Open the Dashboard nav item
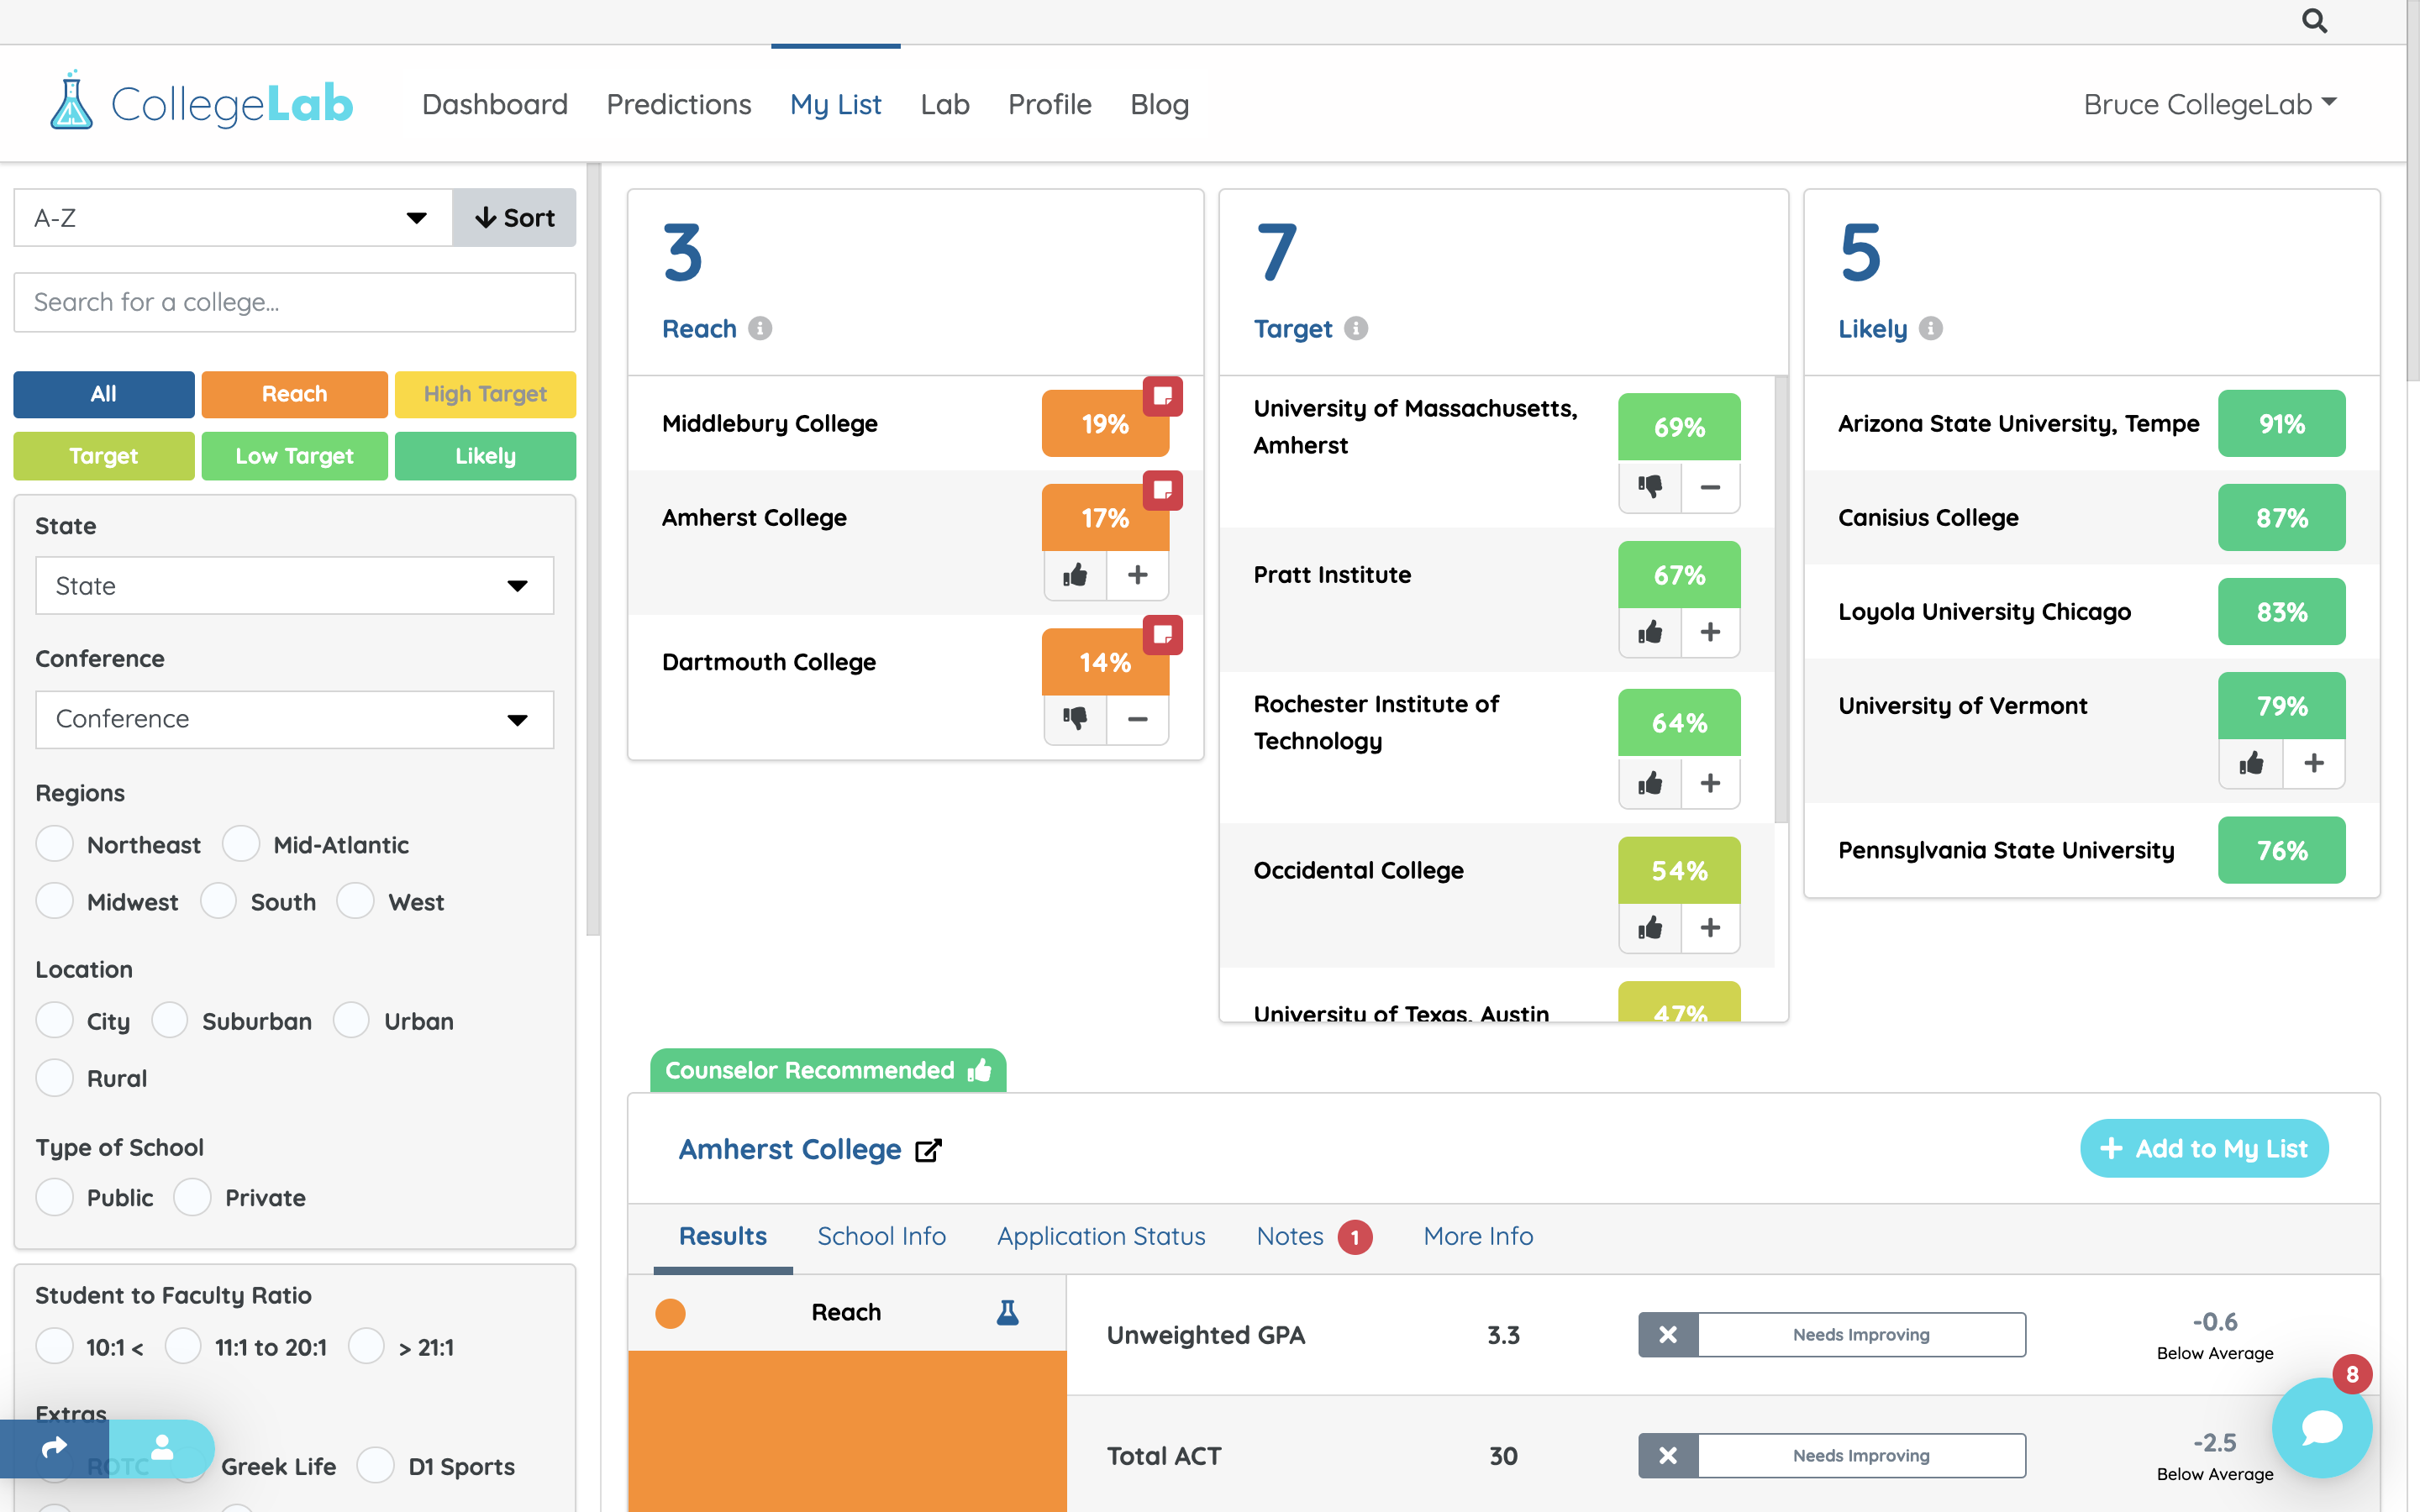 click(x=495, y=104)
